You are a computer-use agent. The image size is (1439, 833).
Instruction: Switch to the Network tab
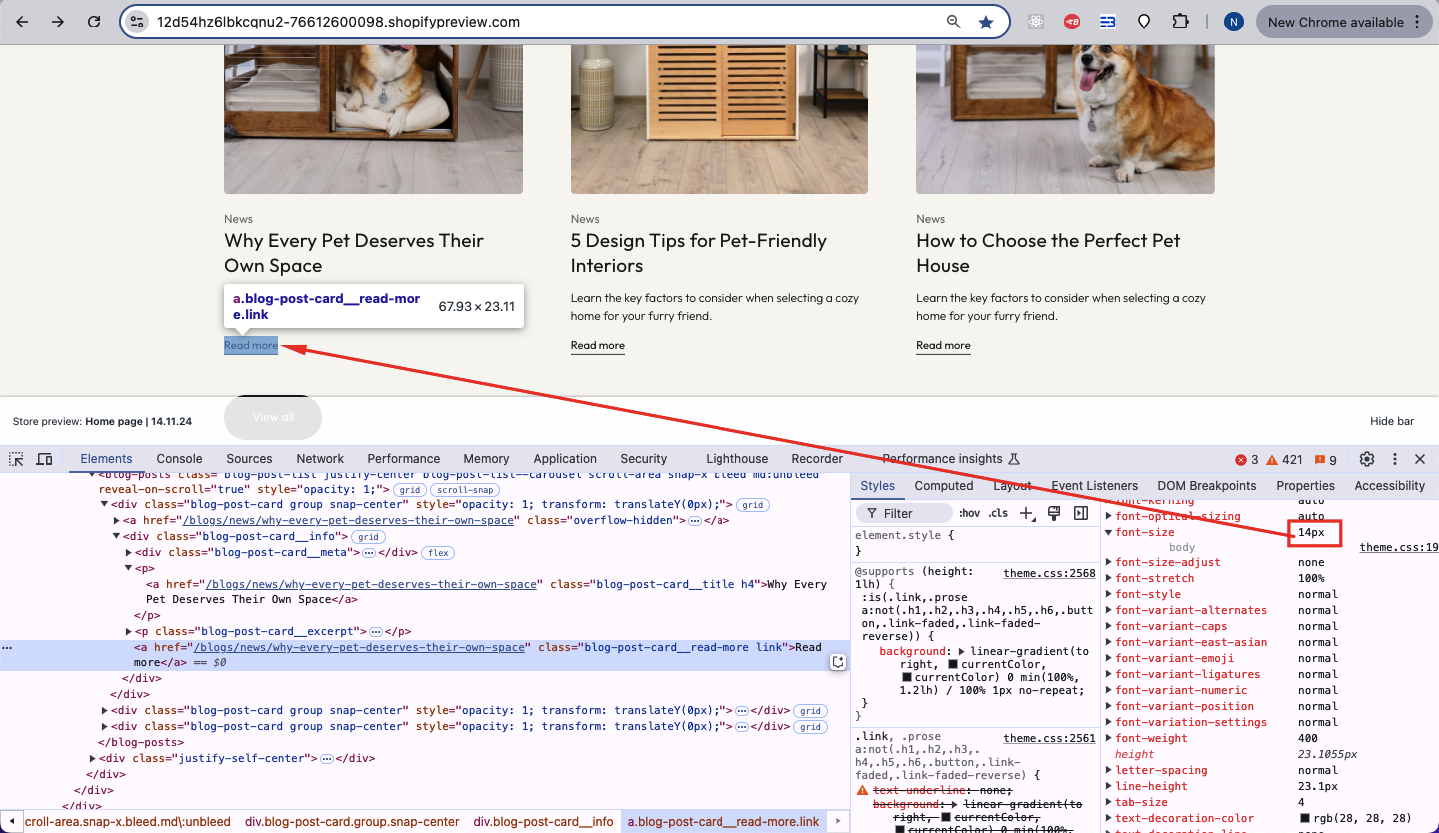click(320, 459)
